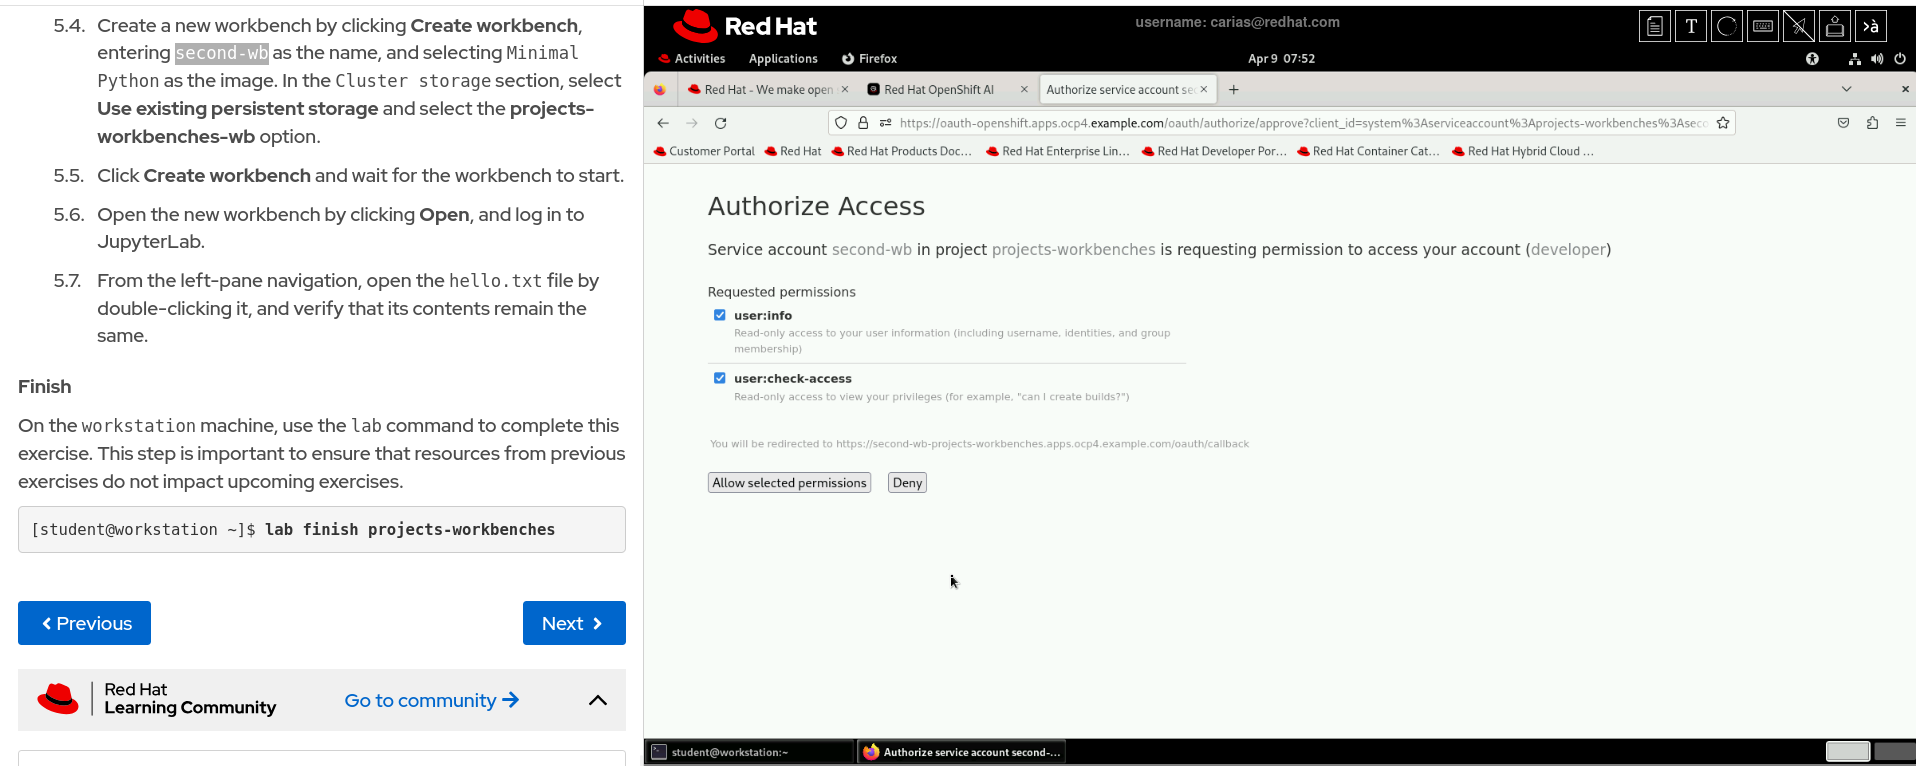Open the Red Hat Developer Portal bookmark
The width and height of the screenshot is (1916, 766).
(1214, 151)
